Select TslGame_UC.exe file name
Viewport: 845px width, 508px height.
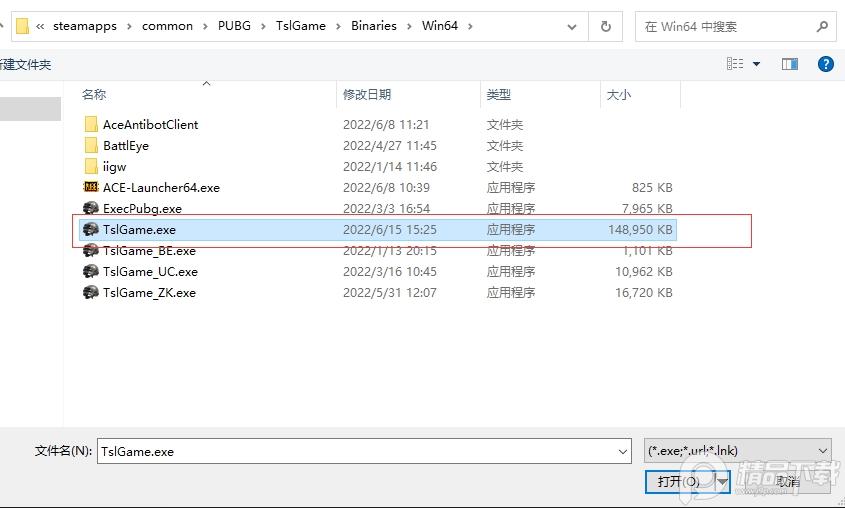coord(150,272)
